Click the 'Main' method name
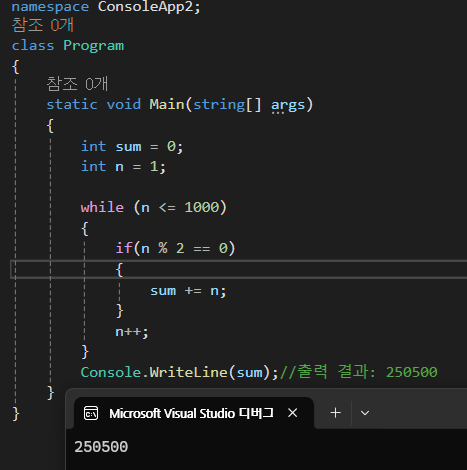 167,104
